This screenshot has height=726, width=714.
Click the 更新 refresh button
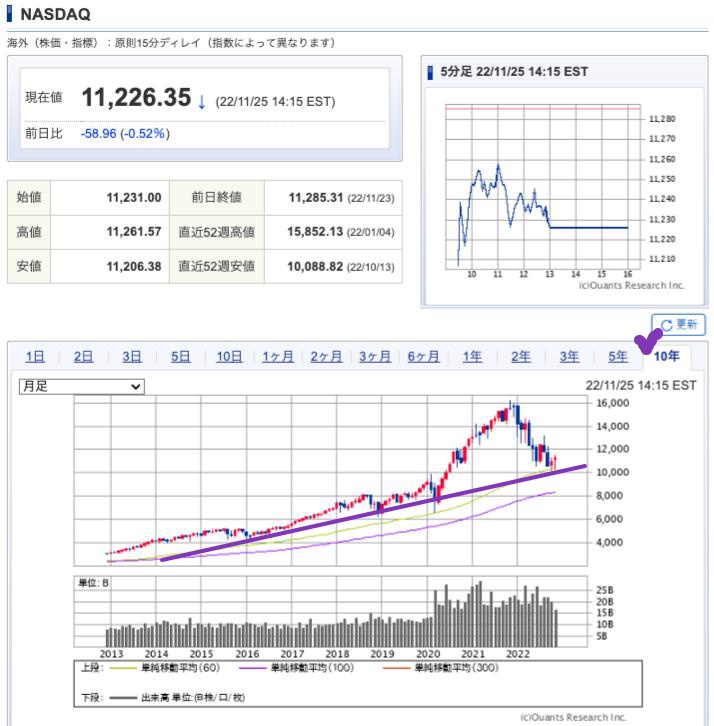(x=678, y=325)
